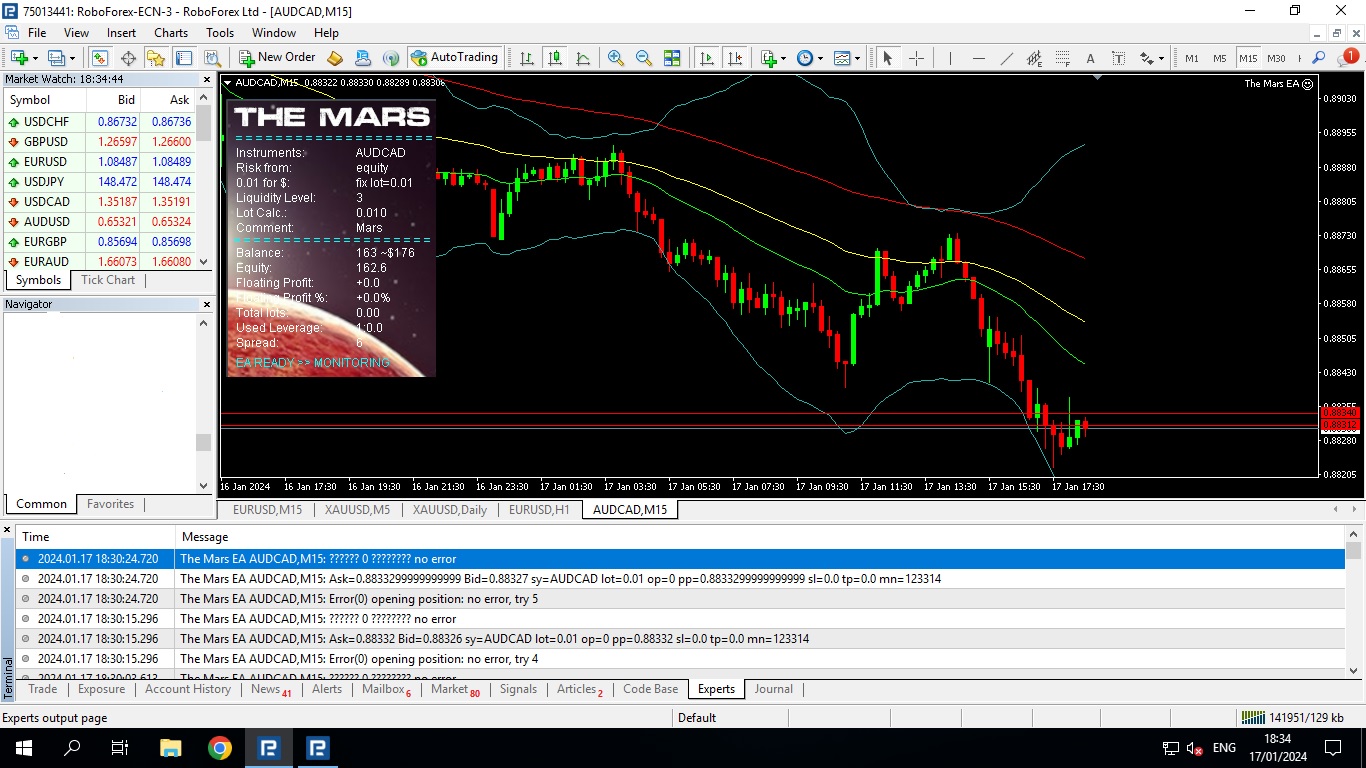Click the chart scroll left arrow

coord(1337,510)
